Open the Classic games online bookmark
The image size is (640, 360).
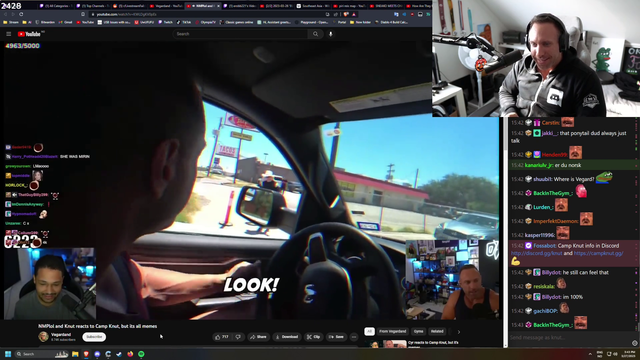click(x=237, y=22)
